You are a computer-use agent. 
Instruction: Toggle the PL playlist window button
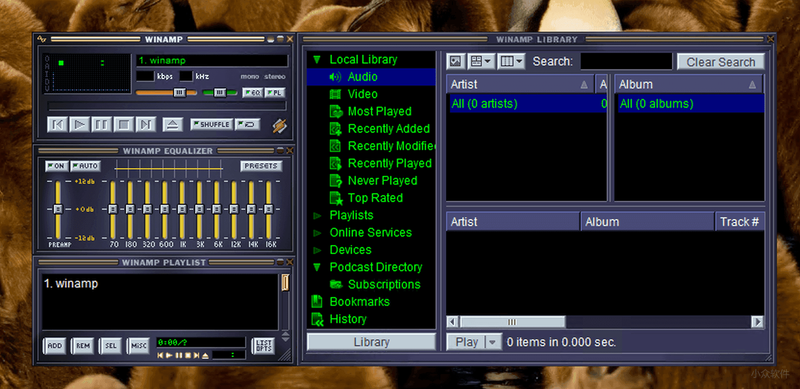[x=274, y=93]
